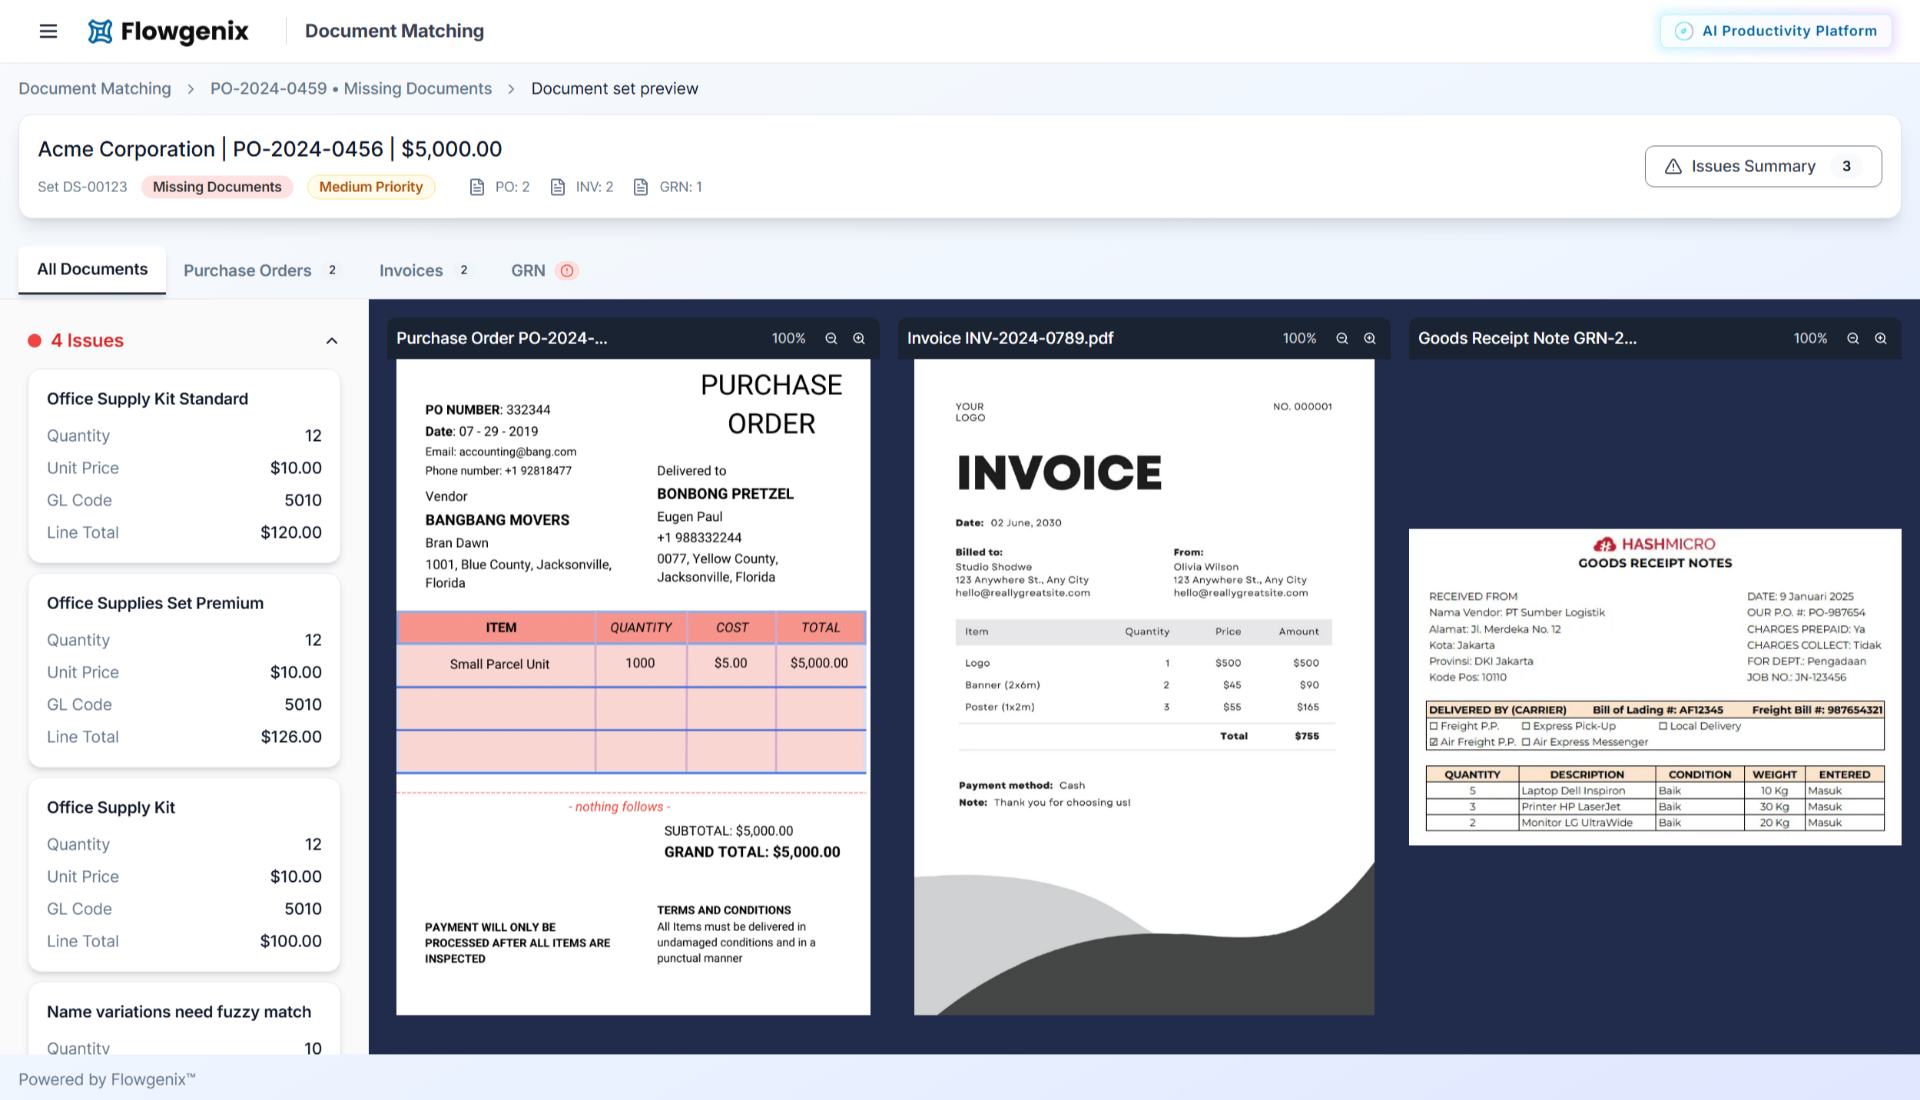The width and height of the screenshot is (1920, 1100).
Task: Select the Office Supply Kit Standard issue card
Action: (184, 466)
